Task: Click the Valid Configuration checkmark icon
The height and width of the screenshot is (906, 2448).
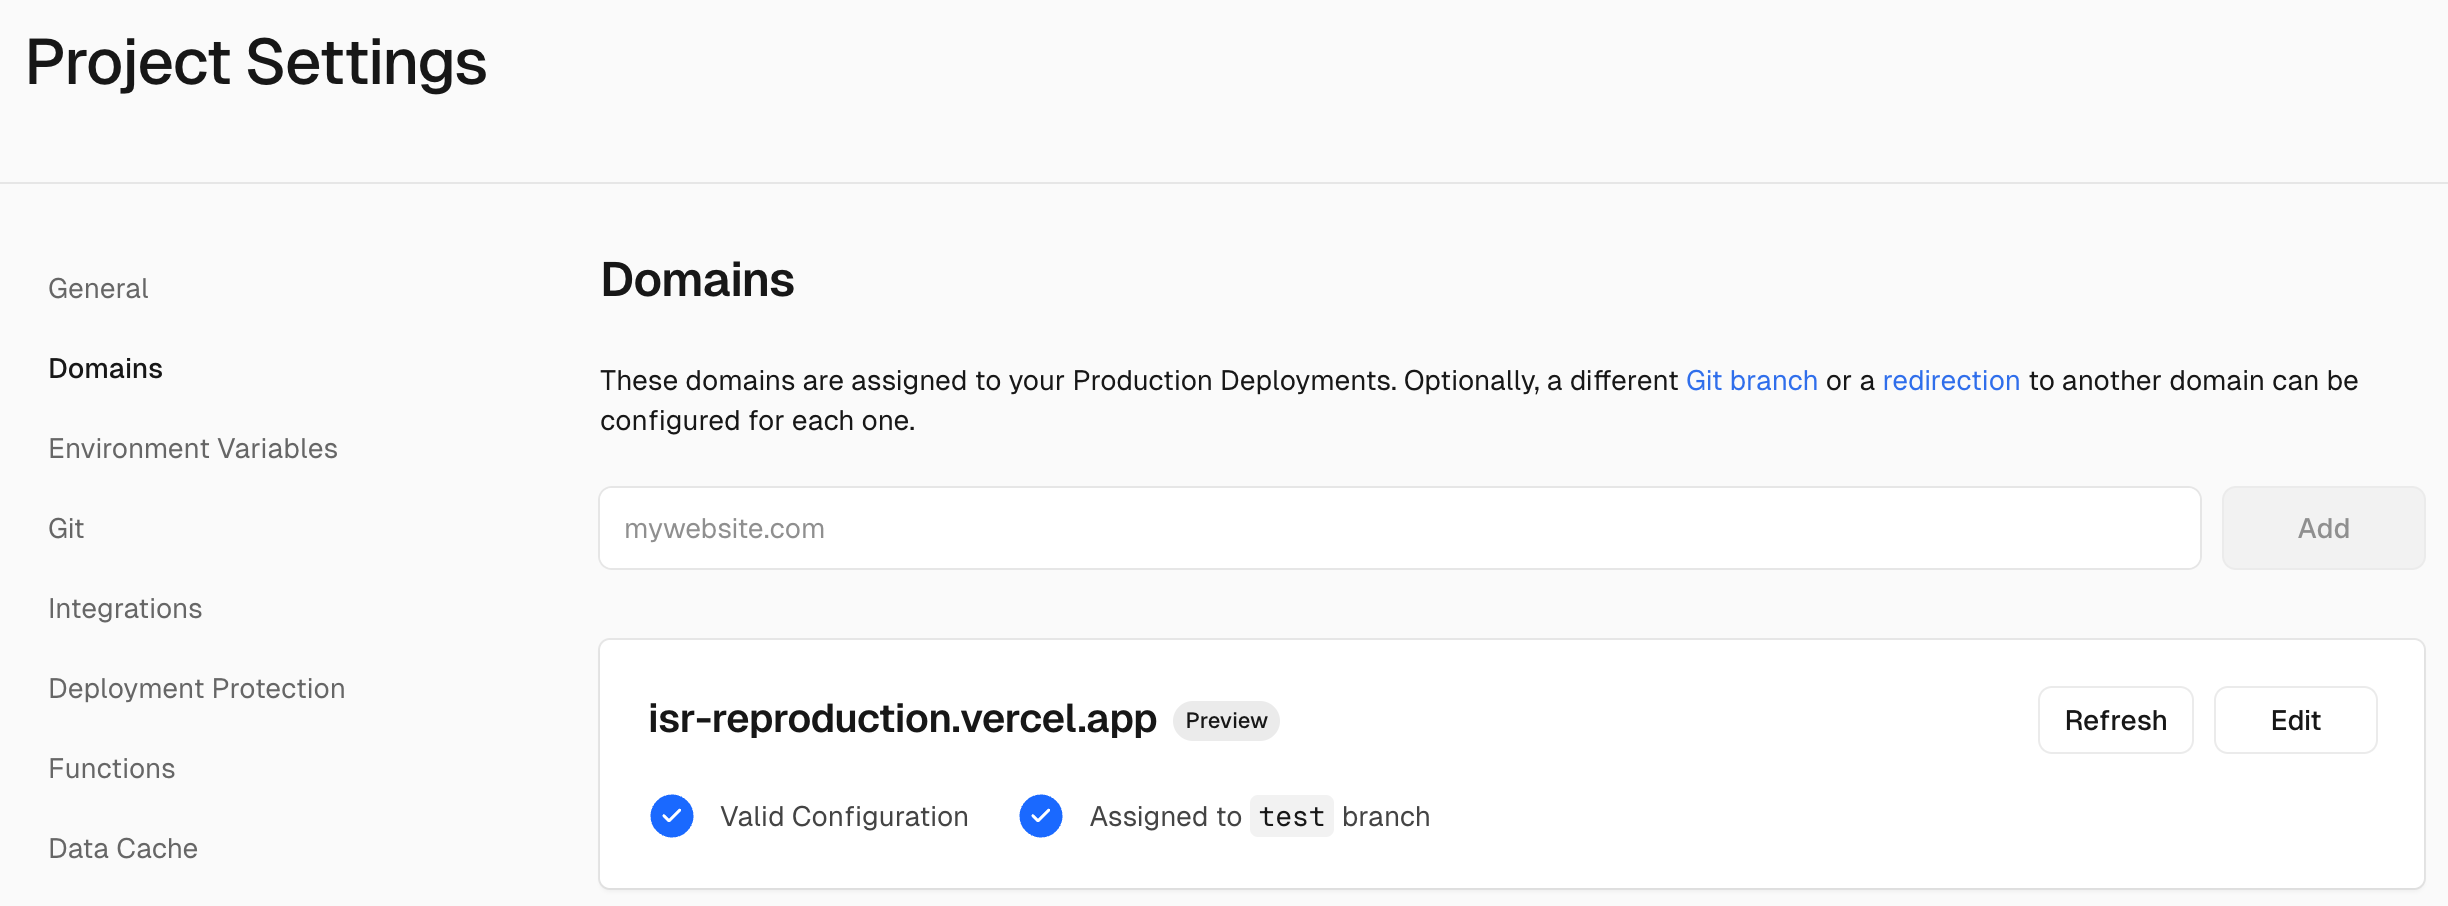Action: tap(672, 816)
